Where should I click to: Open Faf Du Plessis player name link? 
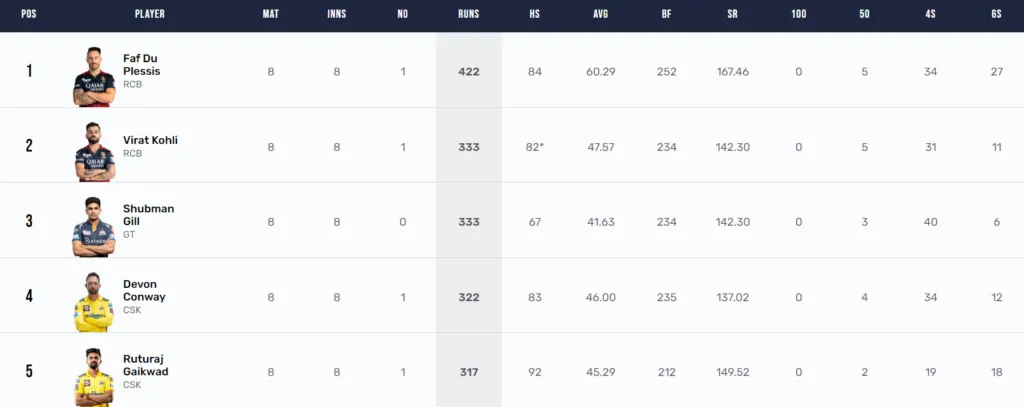pos(142,65)
